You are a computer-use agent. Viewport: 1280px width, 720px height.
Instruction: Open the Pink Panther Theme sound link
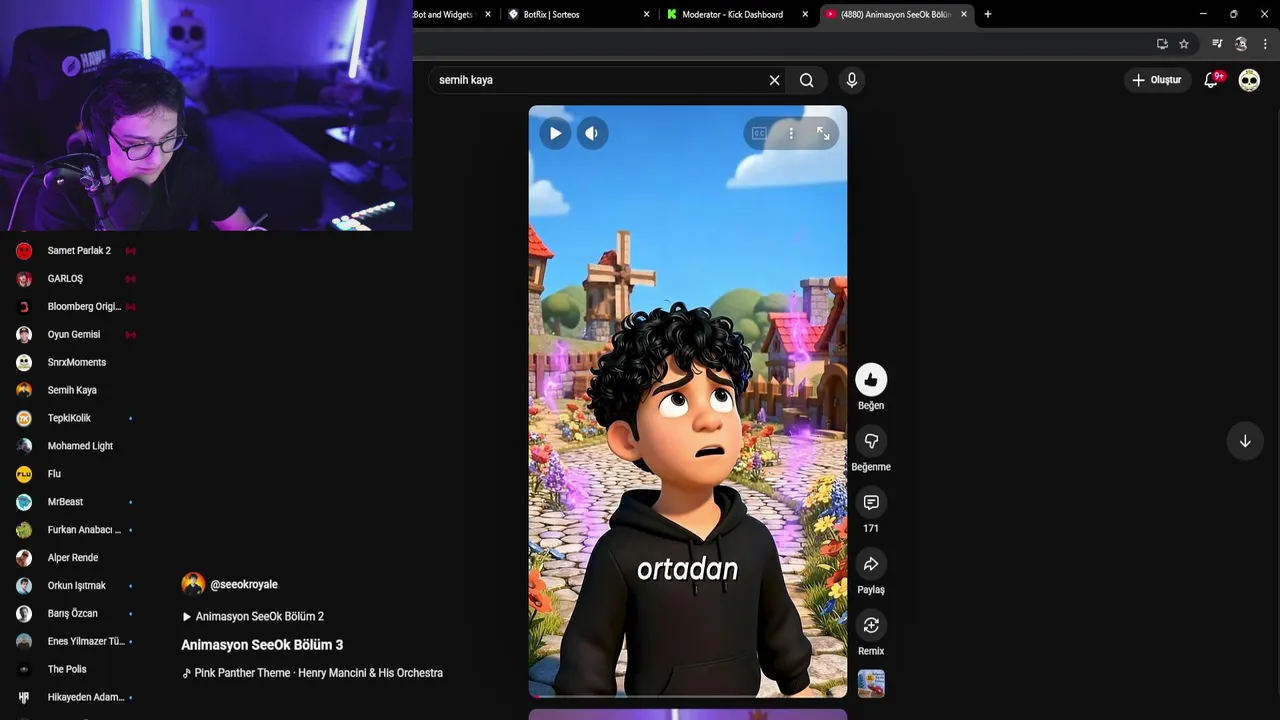pyautogui.click(x=312, y=673)
